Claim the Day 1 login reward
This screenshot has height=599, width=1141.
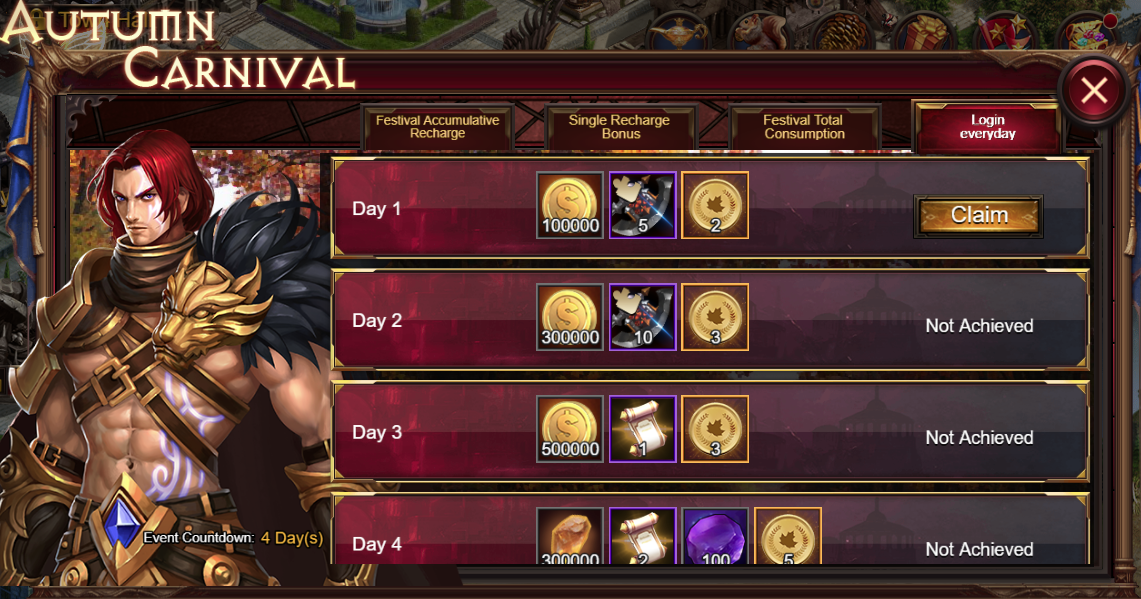click(979, 215)
